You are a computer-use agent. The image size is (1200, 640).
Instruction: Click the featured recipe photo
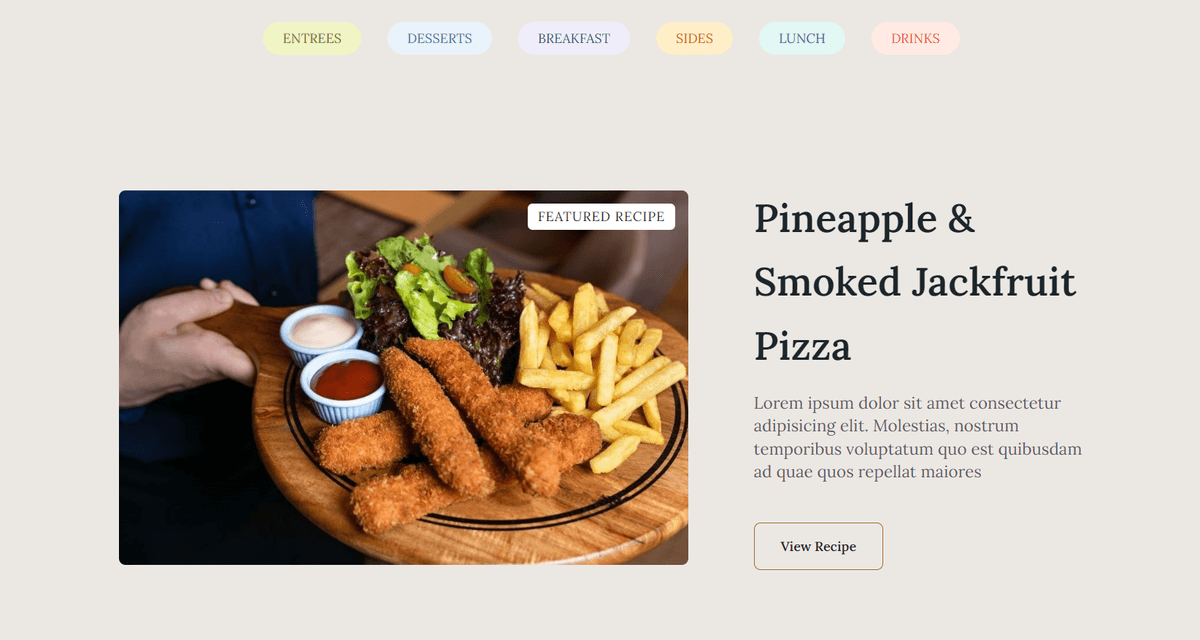[x=403, y=377]
